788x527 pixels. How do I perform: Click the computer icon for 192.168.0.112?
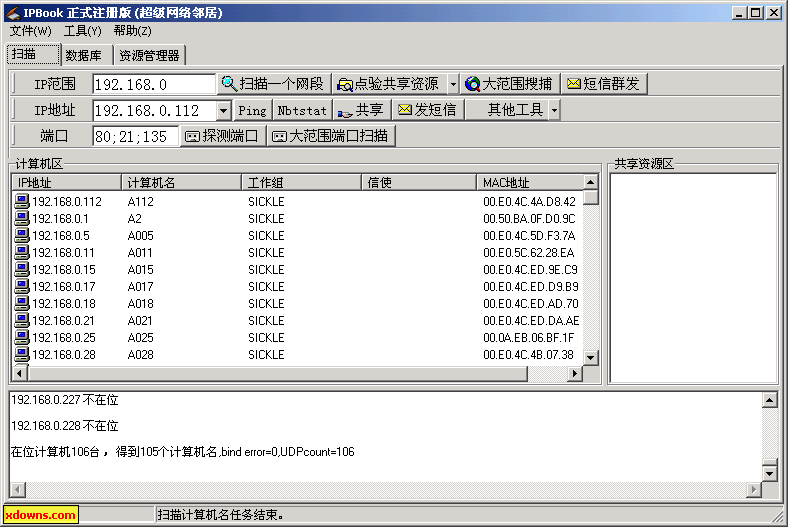click(x=22, y=201)
